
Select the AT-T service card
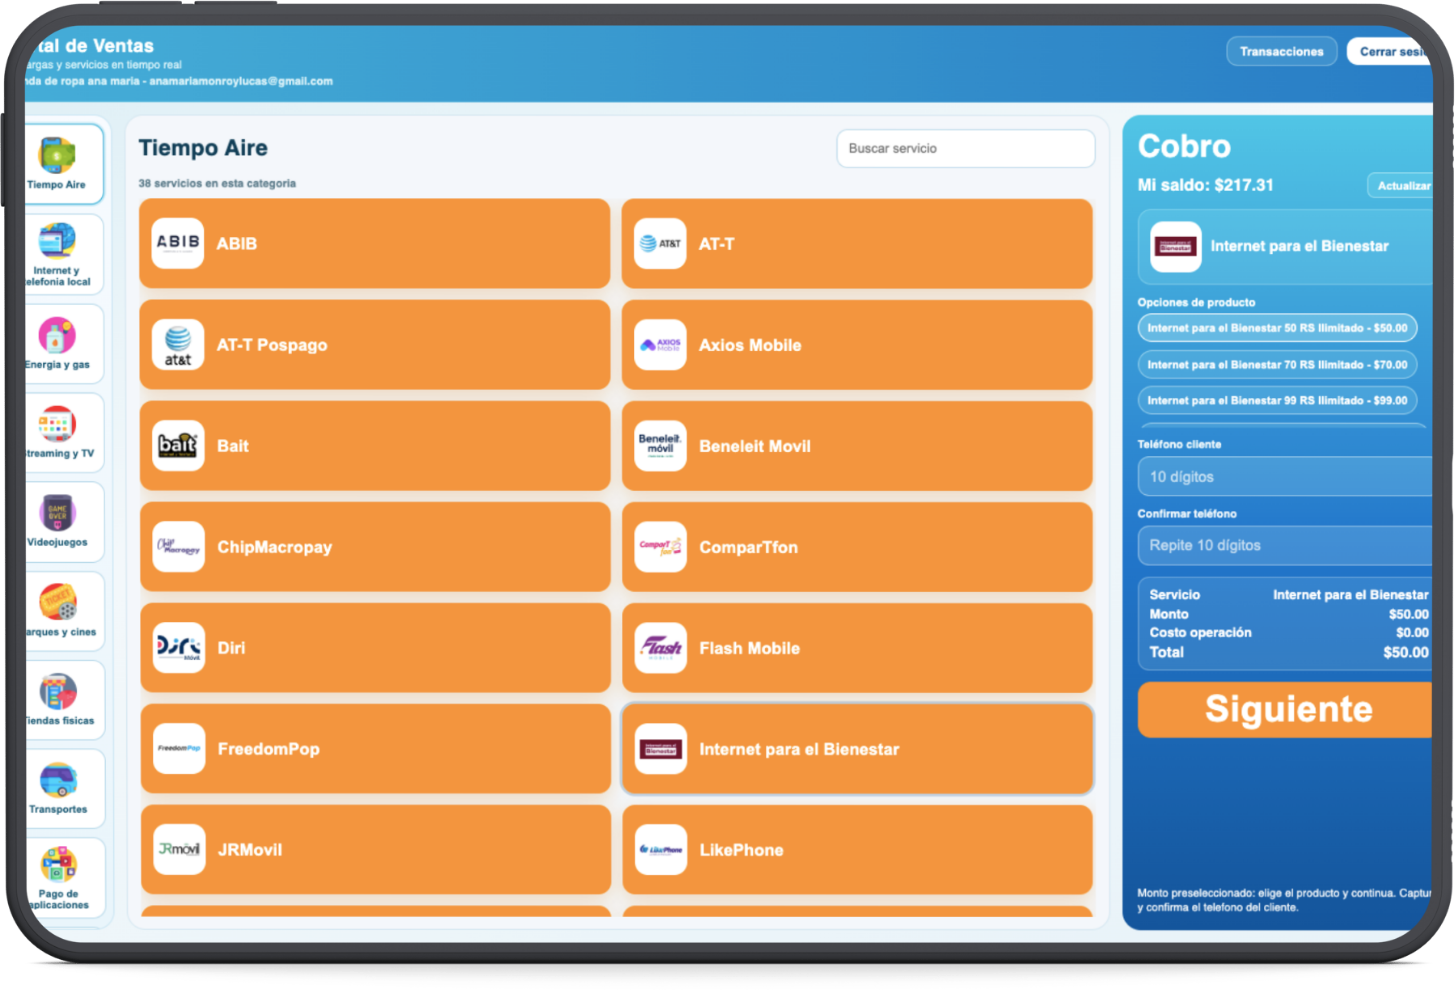click(x=857, y=243)
